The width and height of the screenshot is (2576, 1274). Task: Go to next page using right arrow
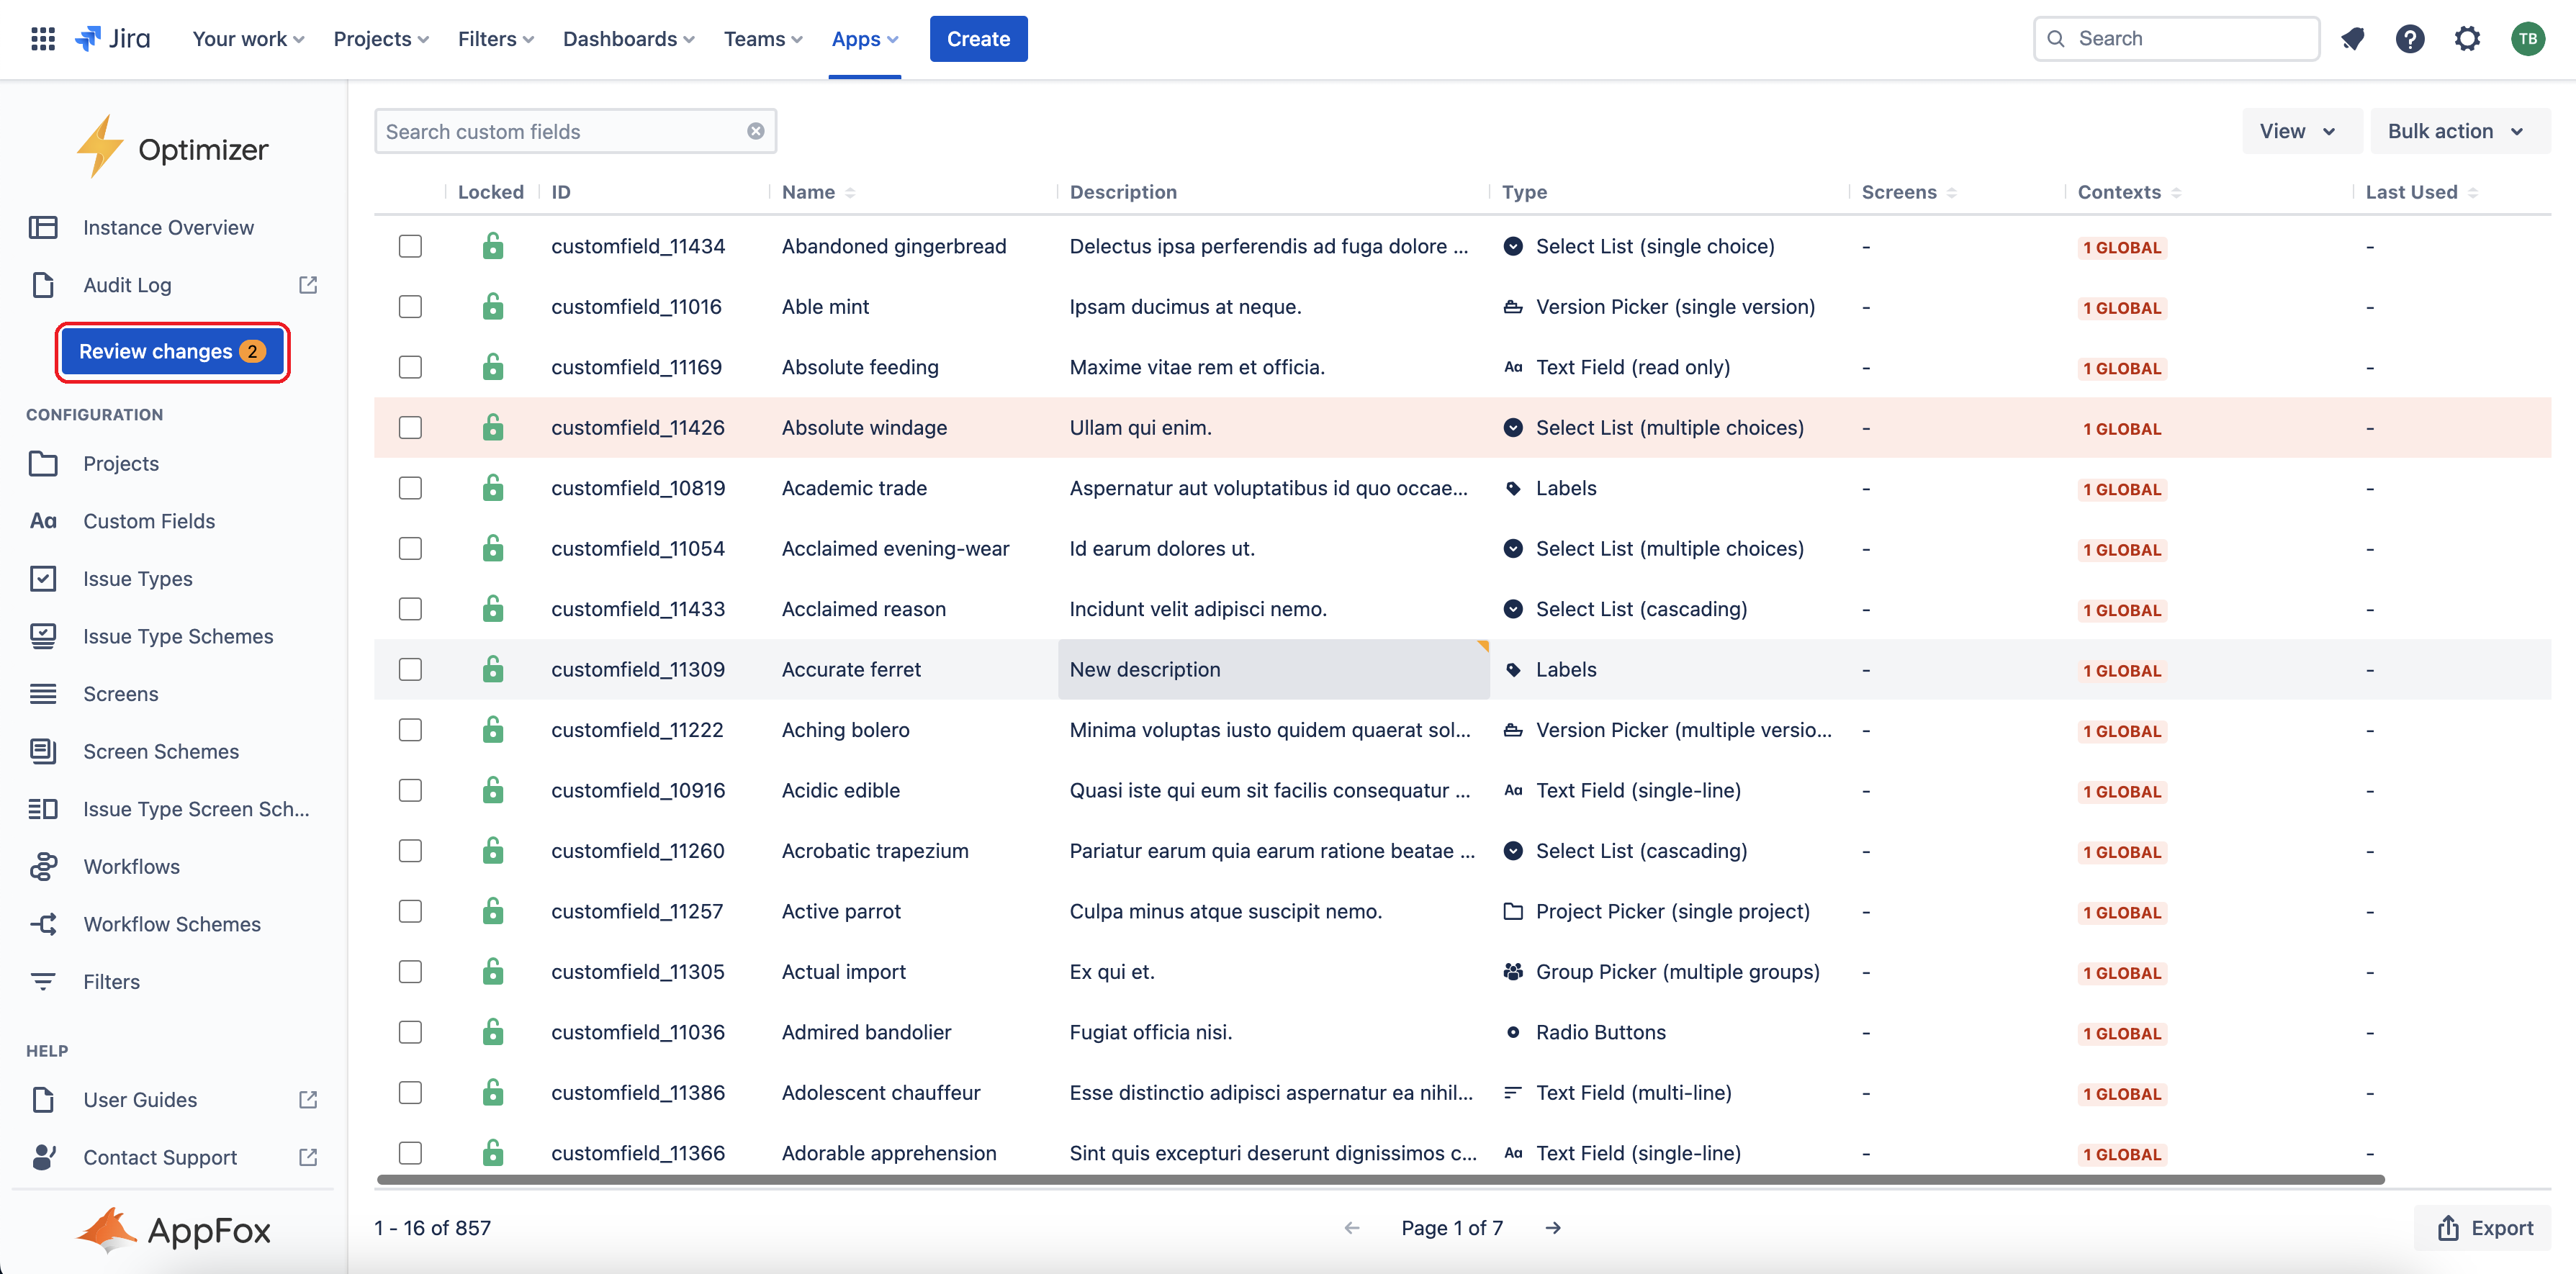[1553, 1228]
